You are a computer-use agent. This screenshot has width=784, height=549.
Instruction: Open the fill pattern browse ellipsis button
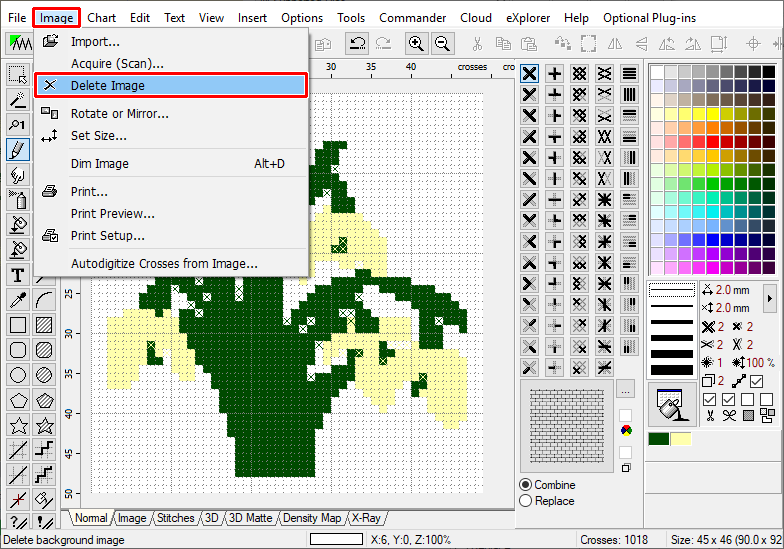[625, 390]
